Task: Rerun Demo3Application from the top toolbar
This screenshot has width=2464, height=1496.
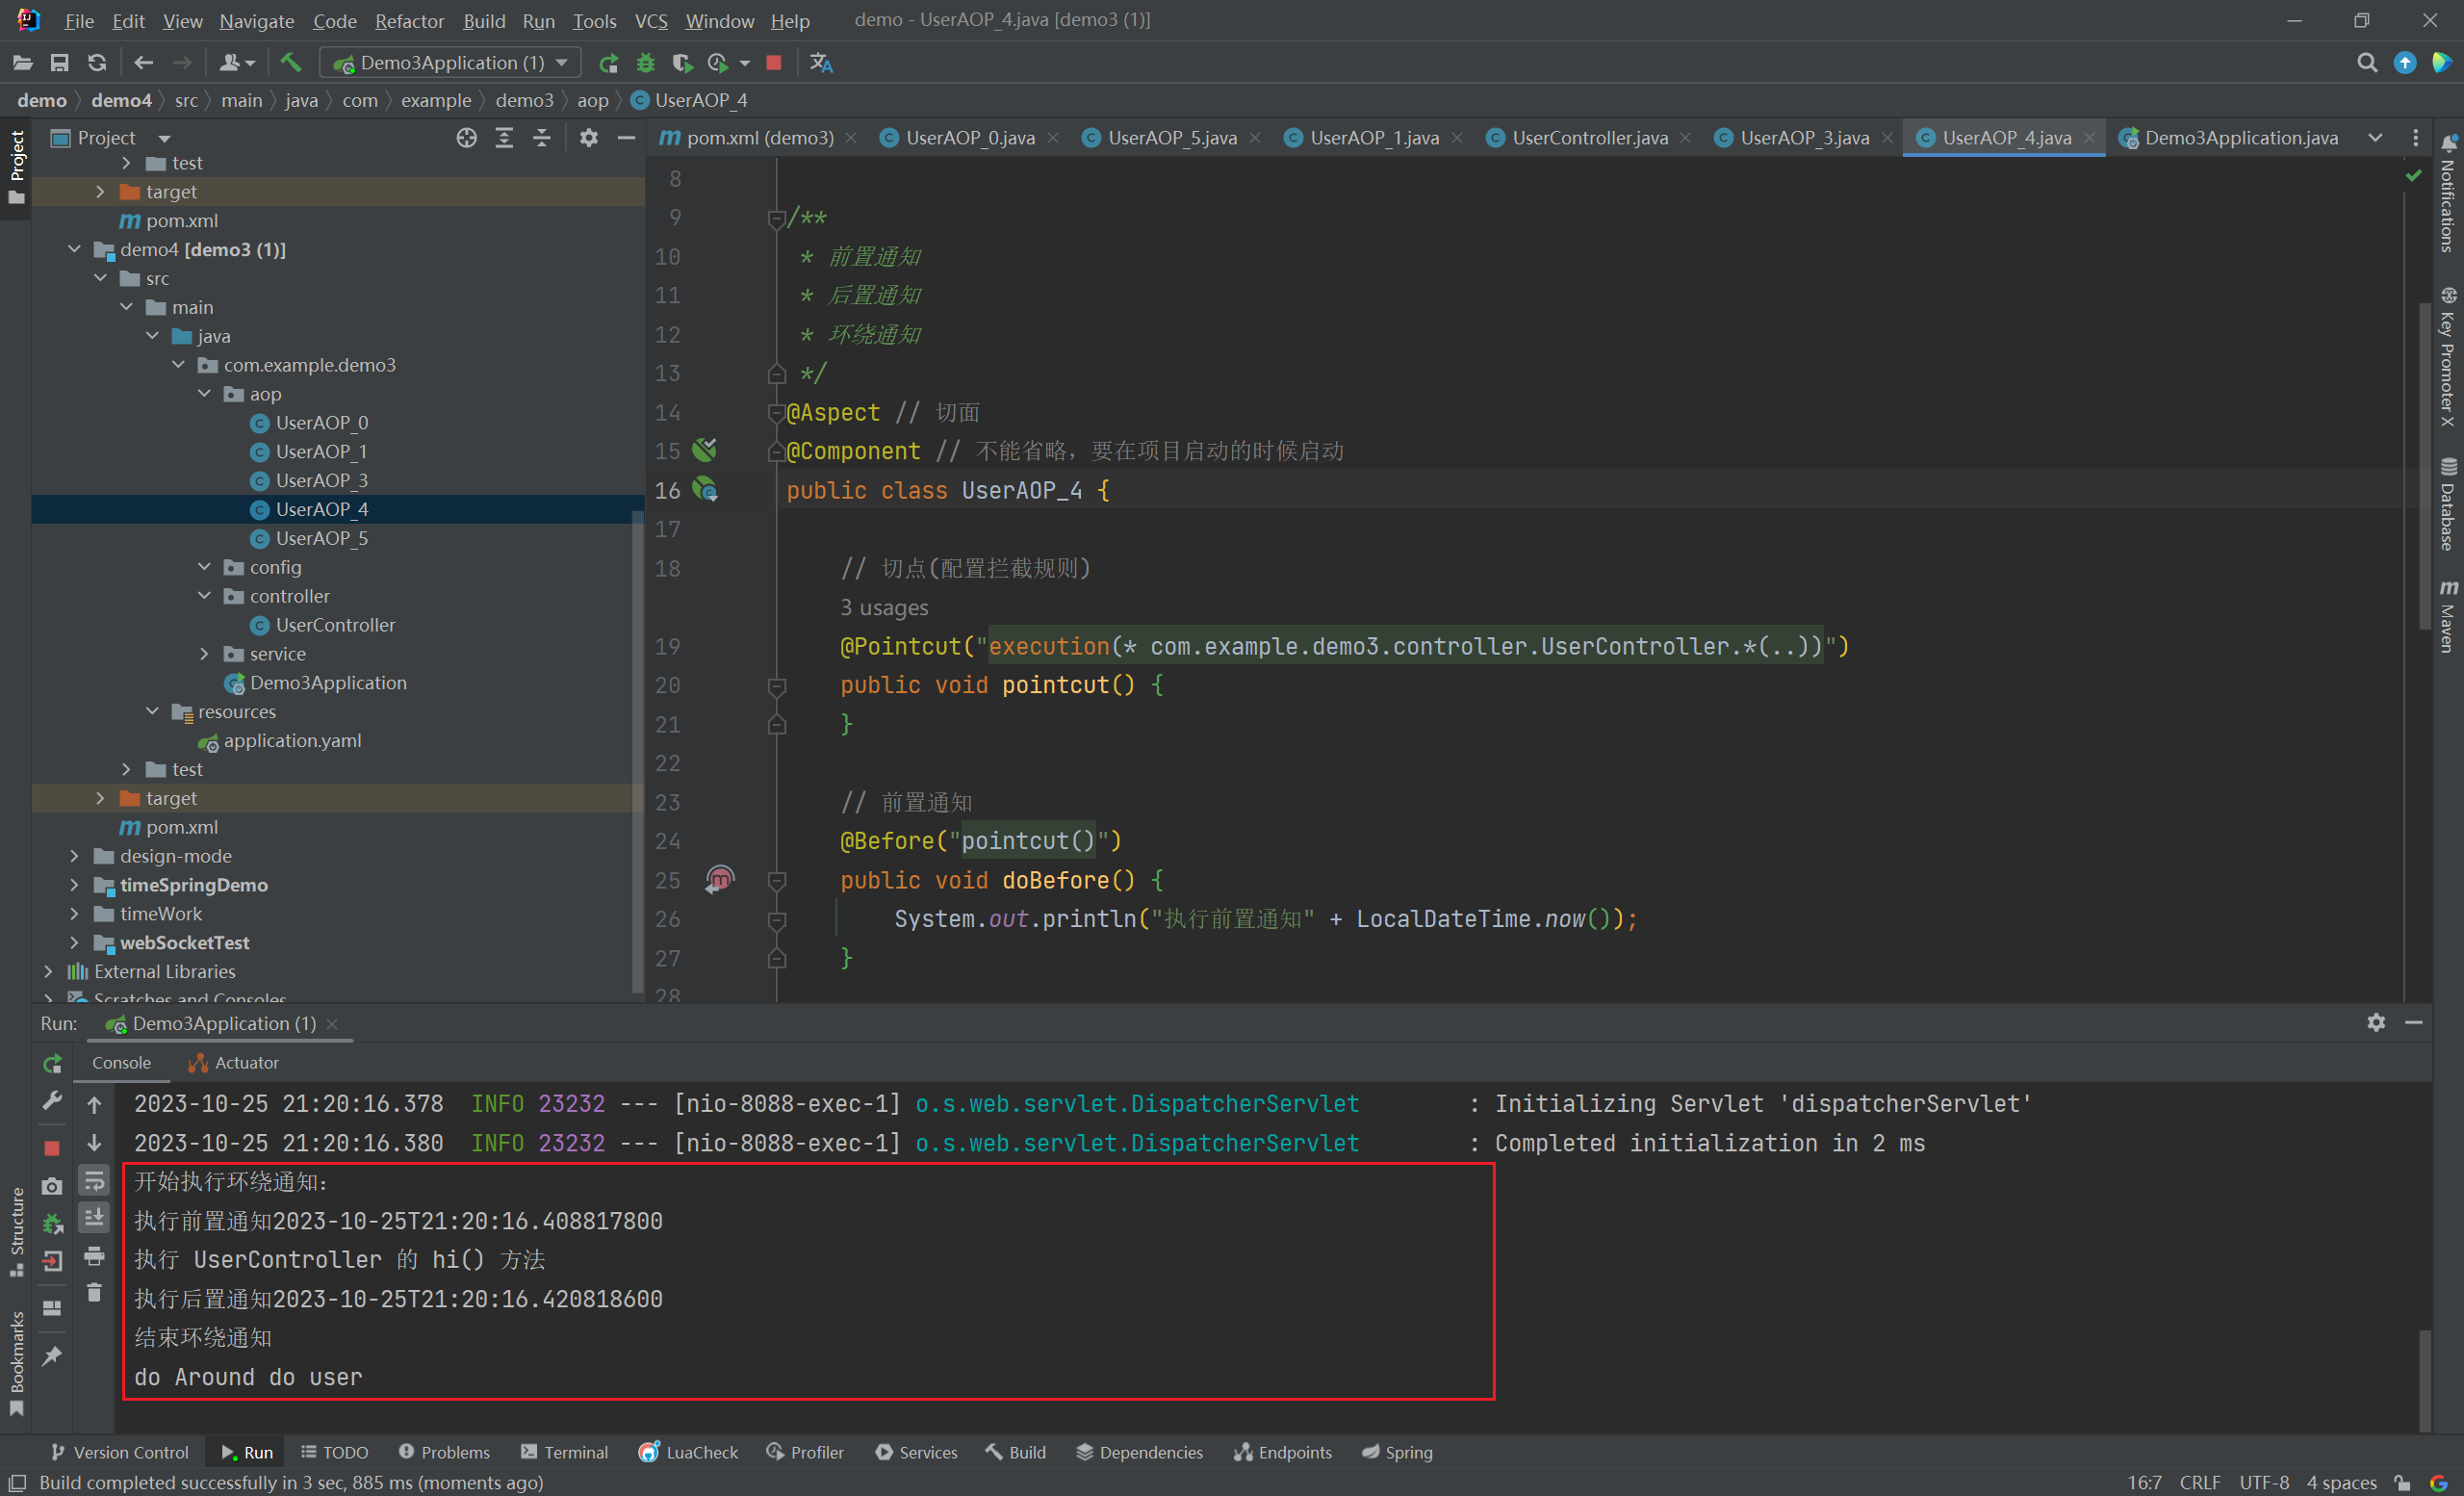Action: coord(608,63)
